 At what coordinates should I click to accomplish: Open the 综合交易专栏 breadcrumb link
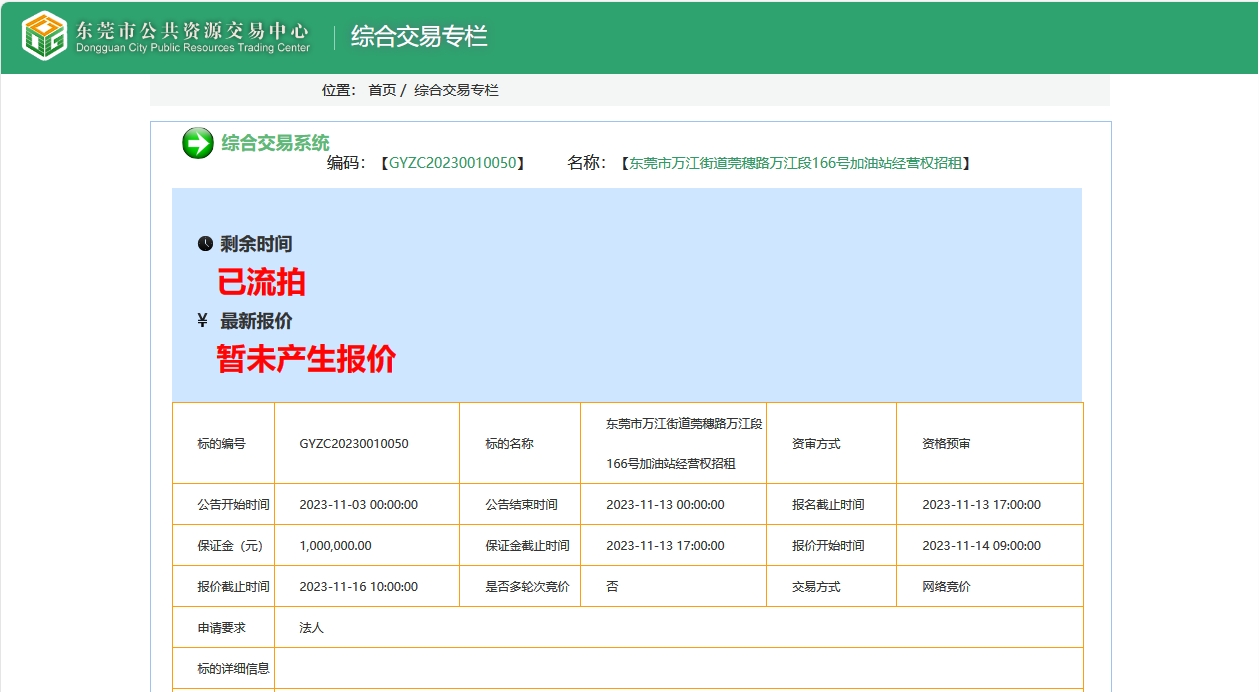(456, 90)
